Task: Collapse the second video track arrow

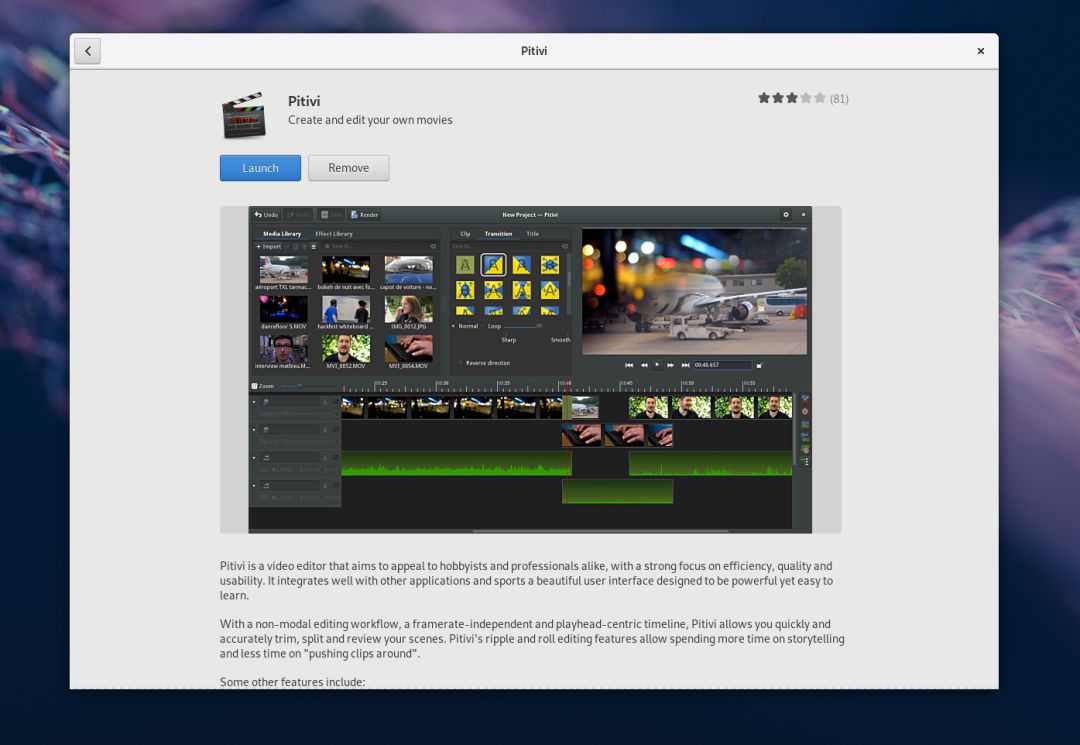Action: [x=254, y=430]
